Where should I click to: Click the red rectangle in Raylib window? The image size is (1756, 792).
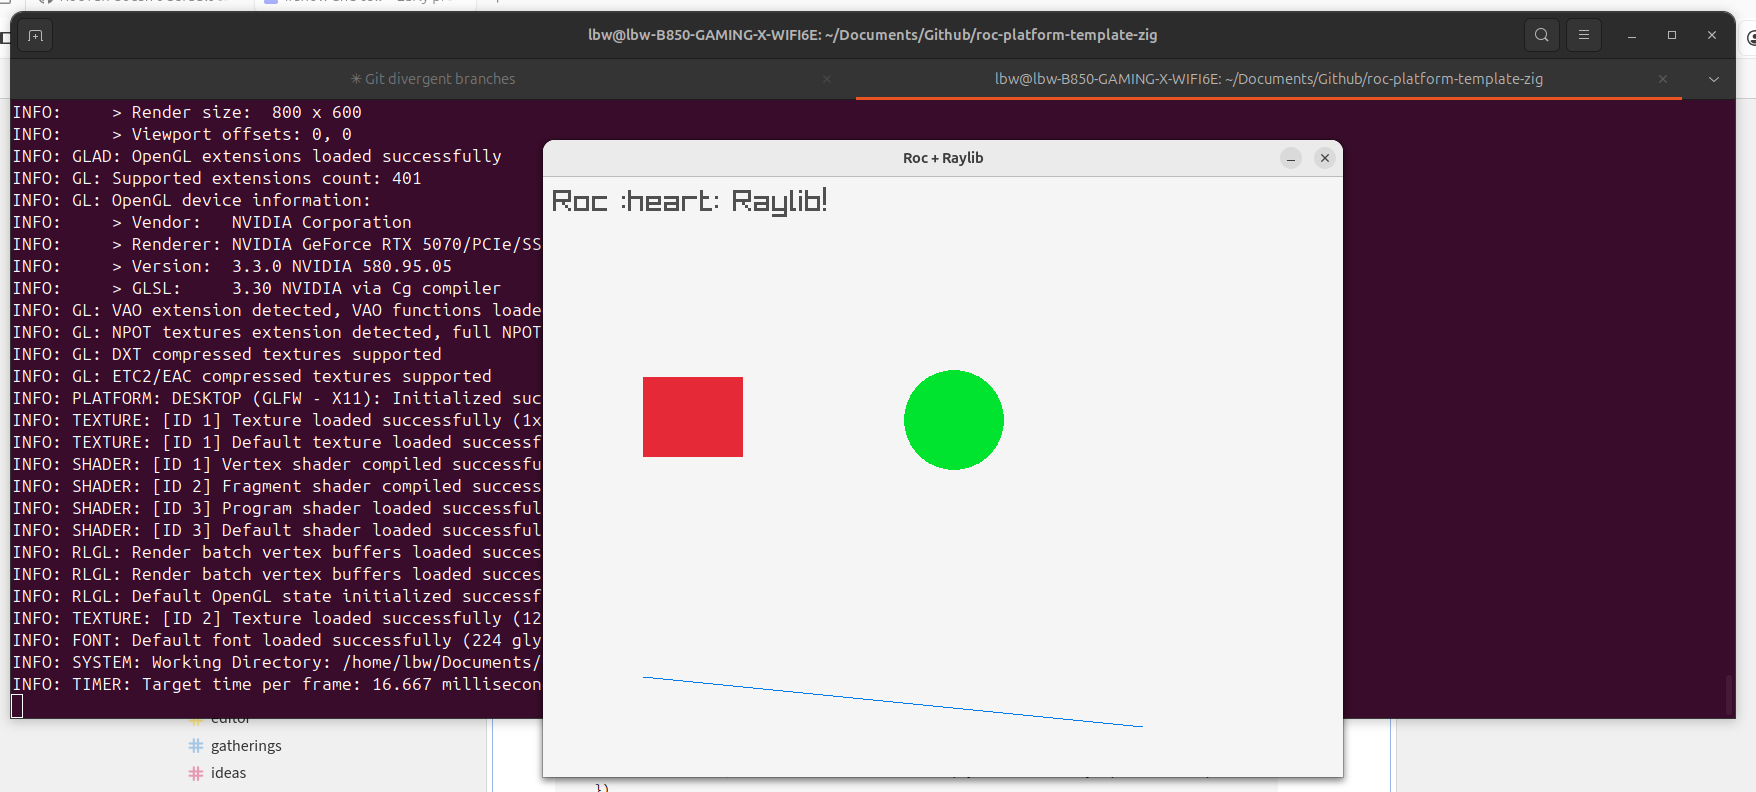pyautogui.click(x=692, y=417)
